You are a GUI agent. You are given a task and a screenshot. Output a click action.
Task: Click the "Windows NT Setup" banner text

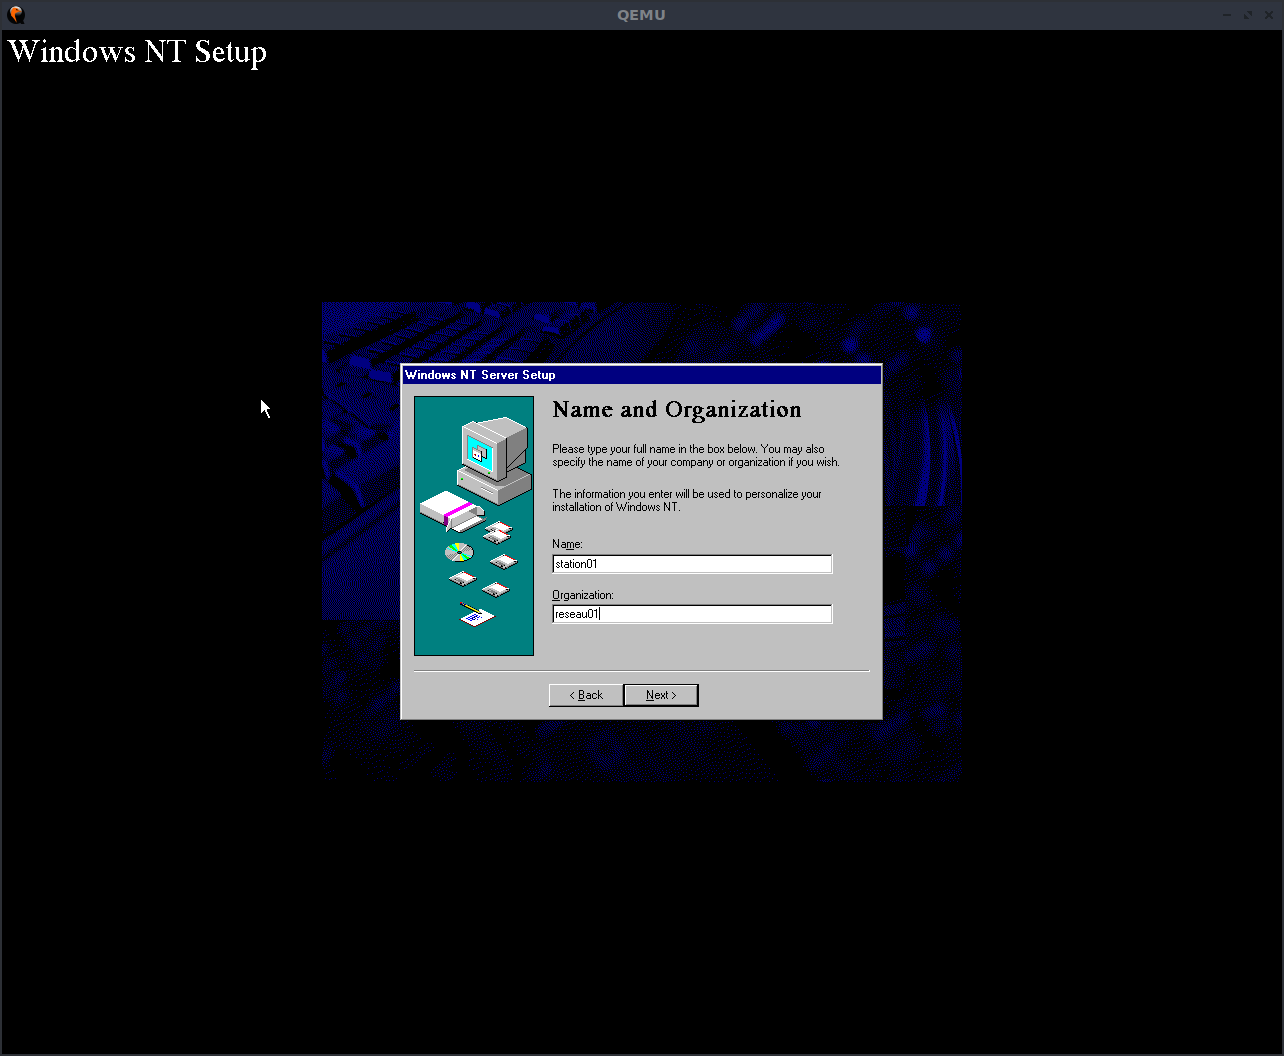pyautogui.click(x=138, y=52)
